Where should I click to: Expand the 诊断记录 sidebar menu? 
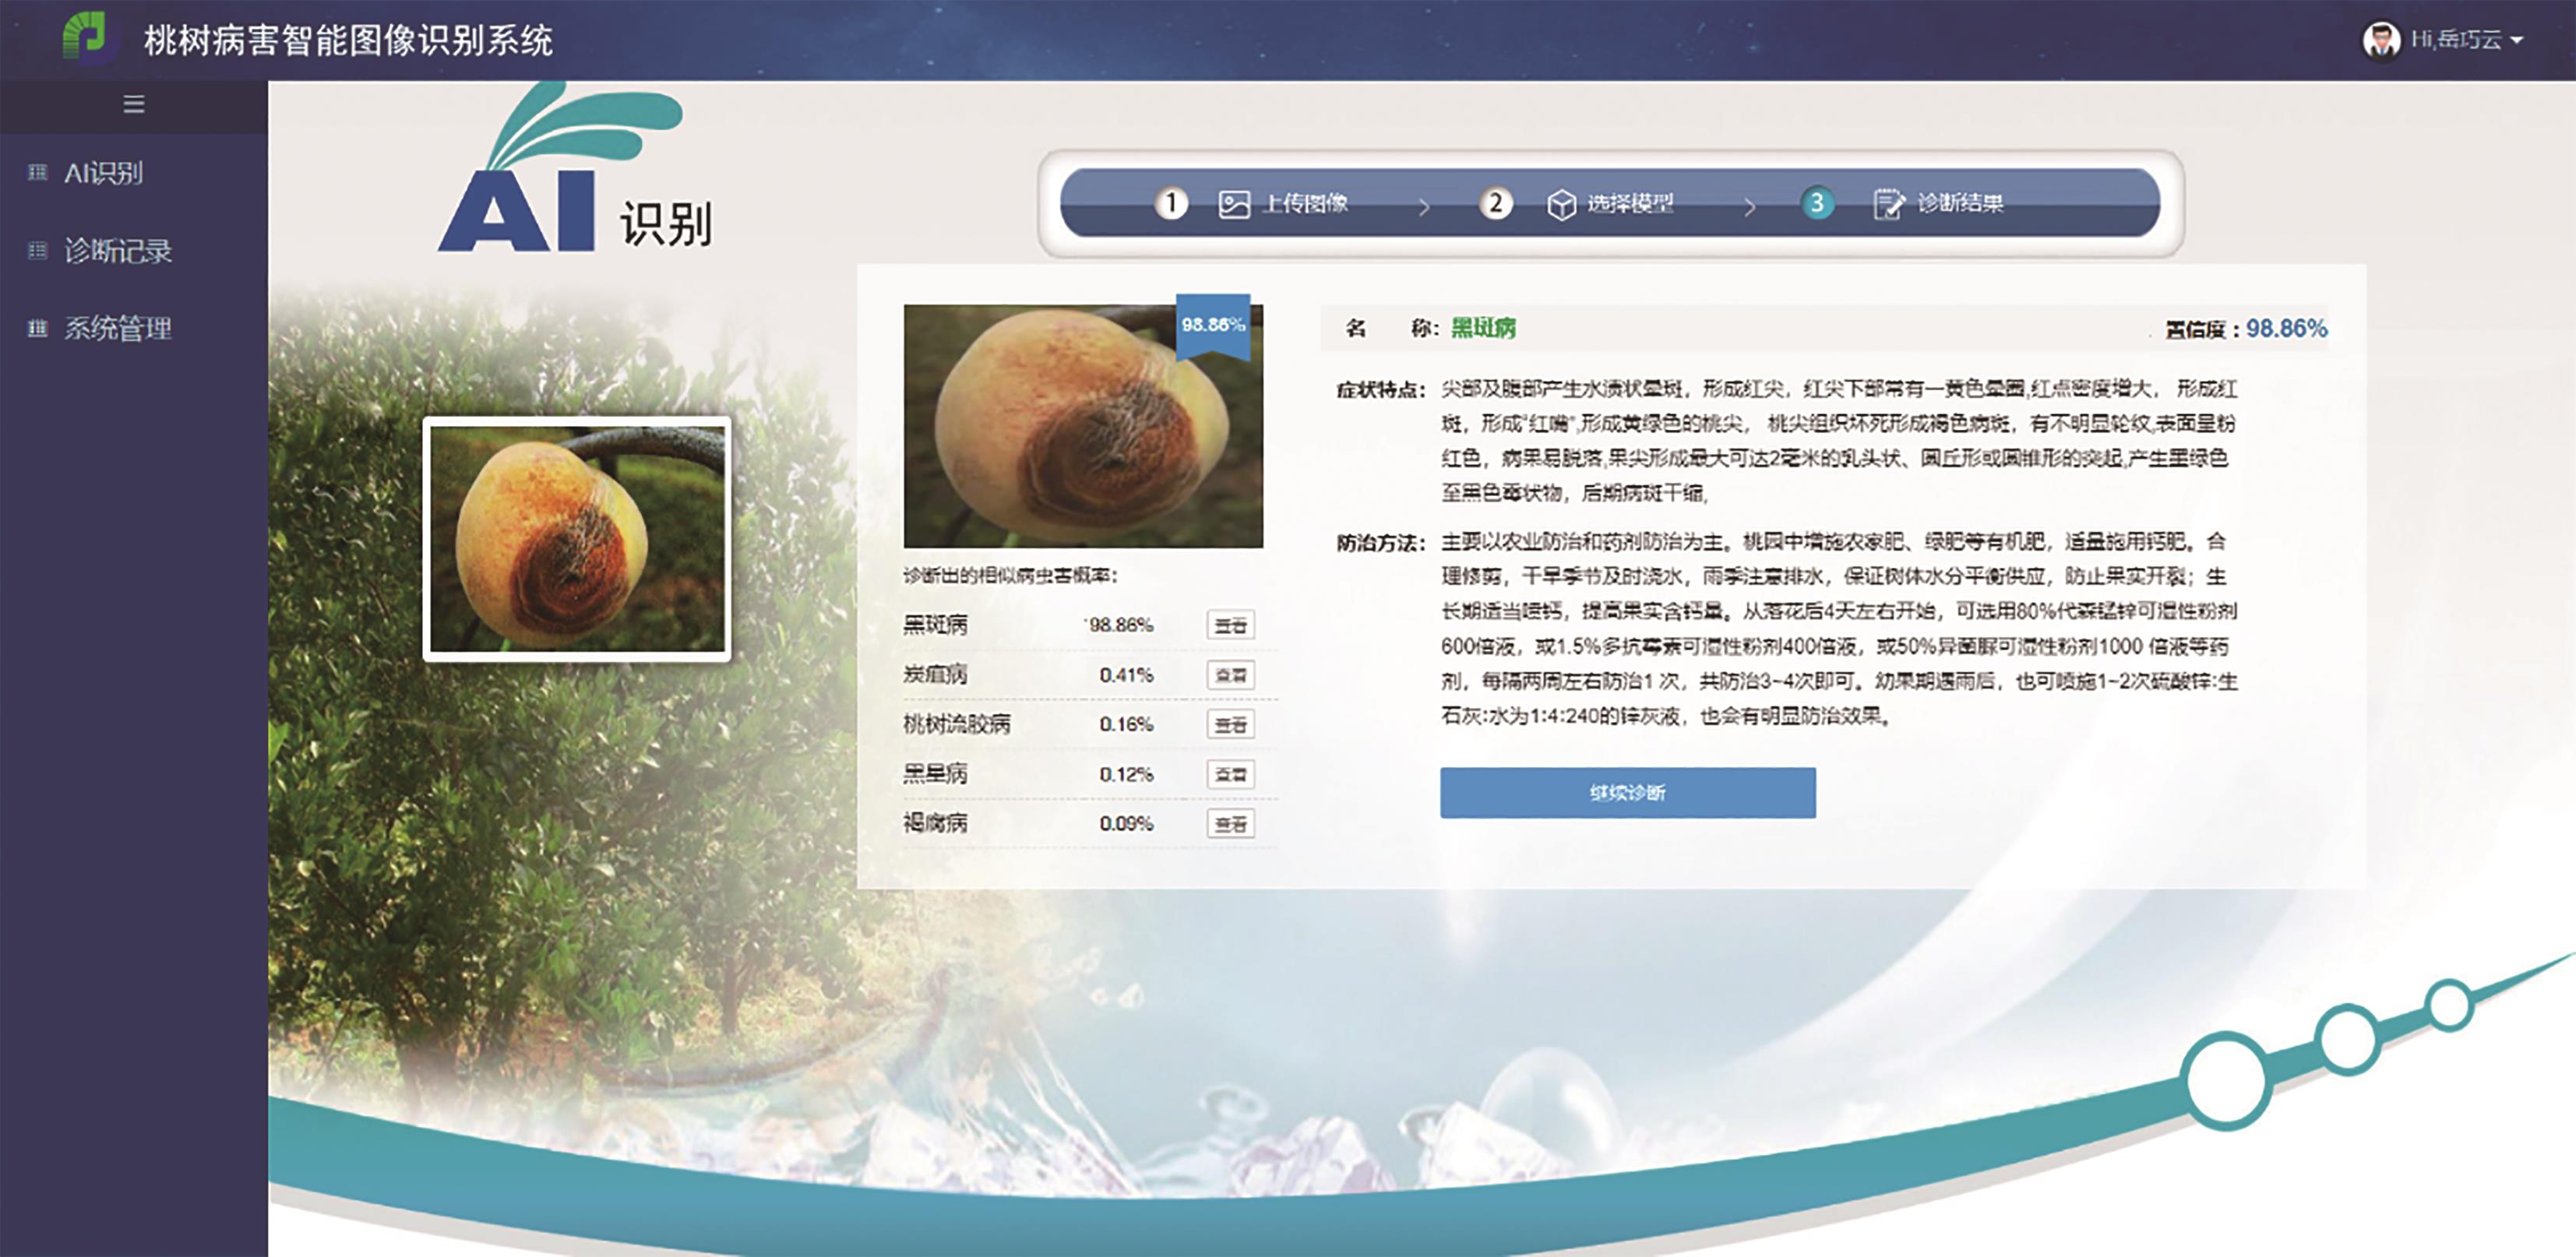(118, 250)
